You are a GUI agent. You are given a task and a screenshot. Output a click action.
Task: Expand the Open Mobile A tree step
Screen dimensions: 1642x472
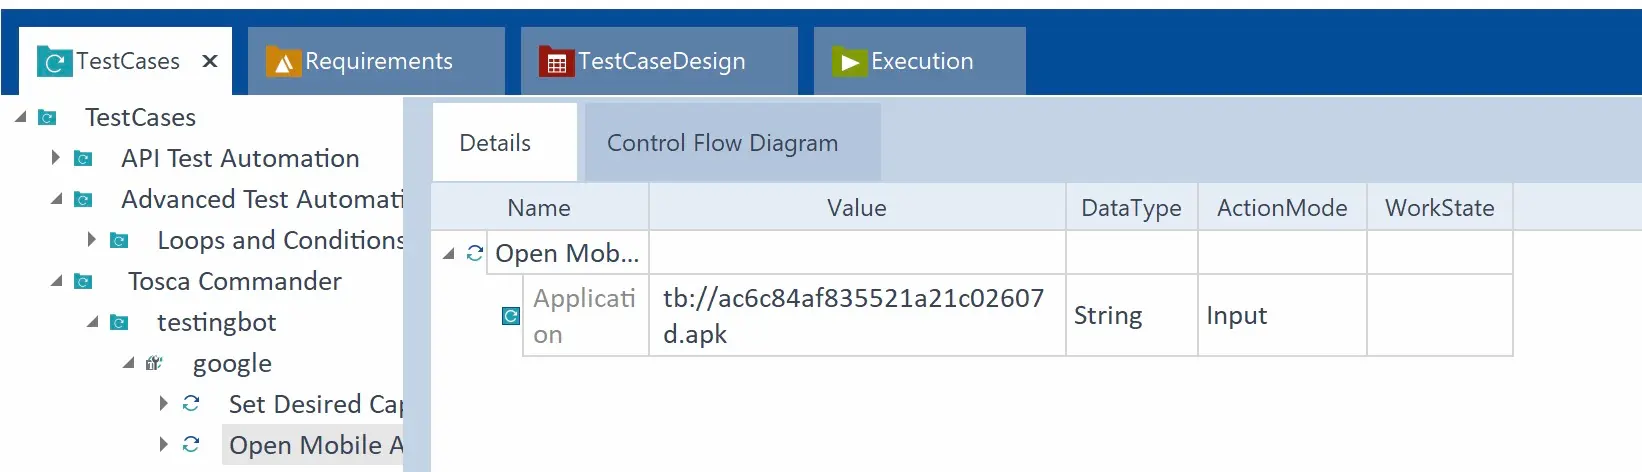pyautogui.click(x=164, y=445)
